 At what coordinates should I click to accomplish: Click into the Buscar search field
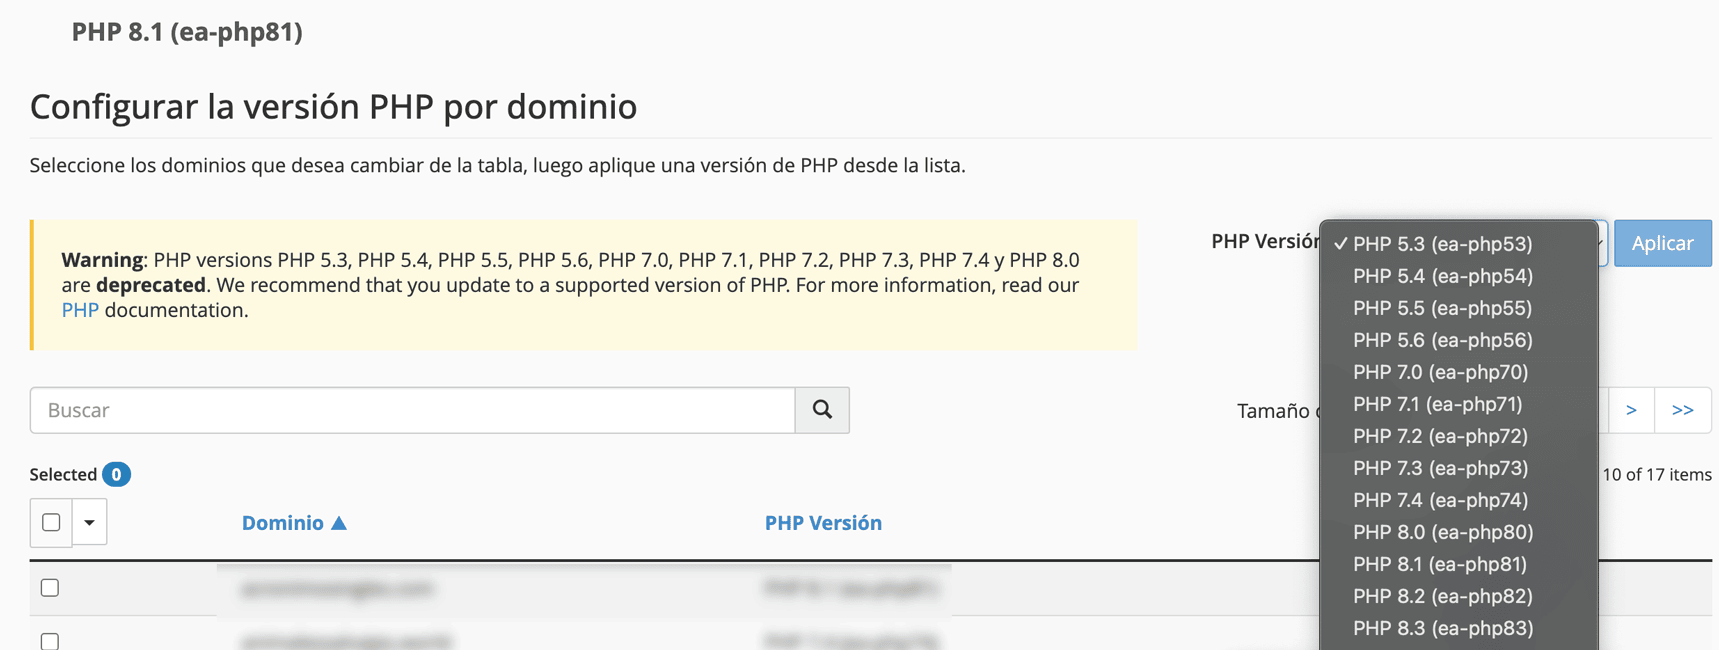click(x=412, y=410)
